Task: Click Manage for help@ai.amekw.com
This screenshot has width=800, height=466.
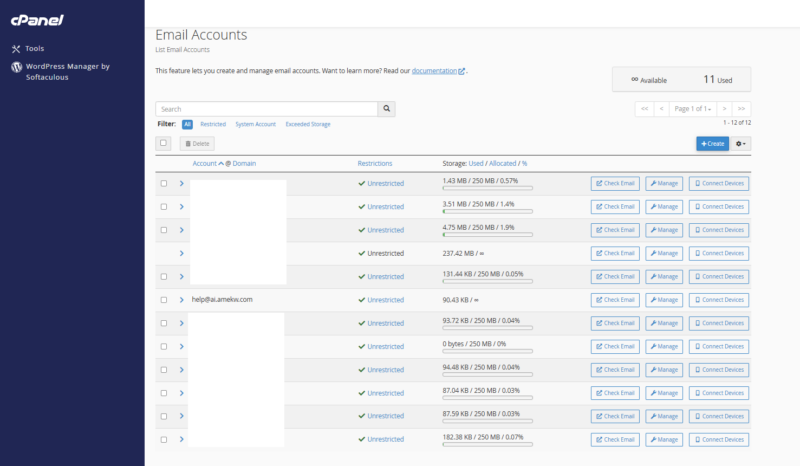Action: (664, 300)
